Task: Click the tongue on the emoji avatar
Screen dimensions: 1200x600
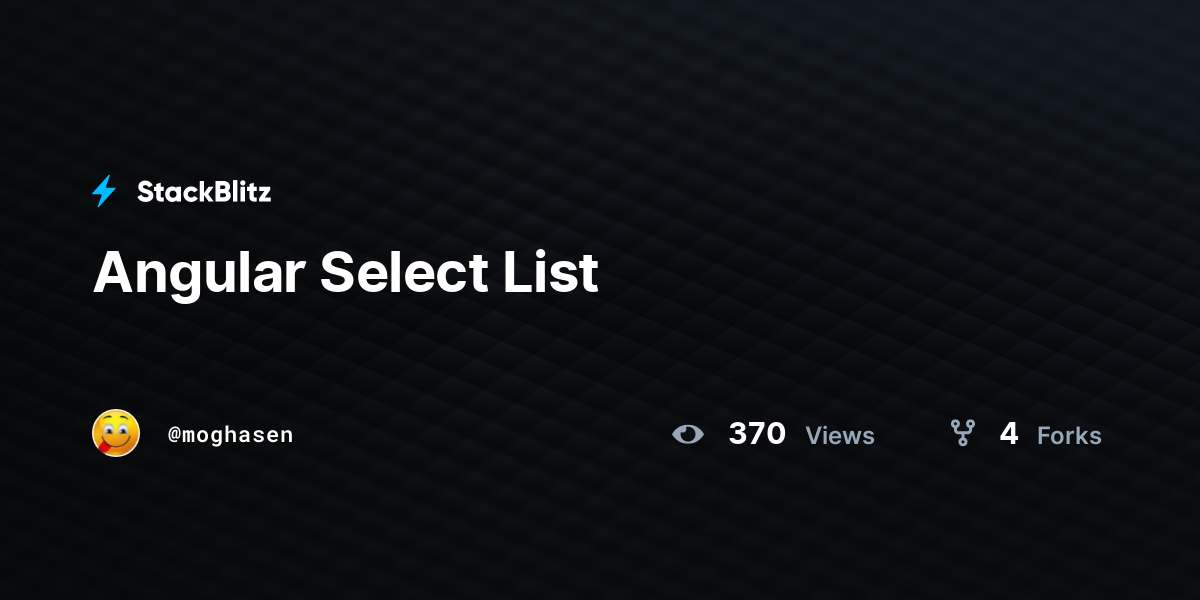Action: point(103,448)
